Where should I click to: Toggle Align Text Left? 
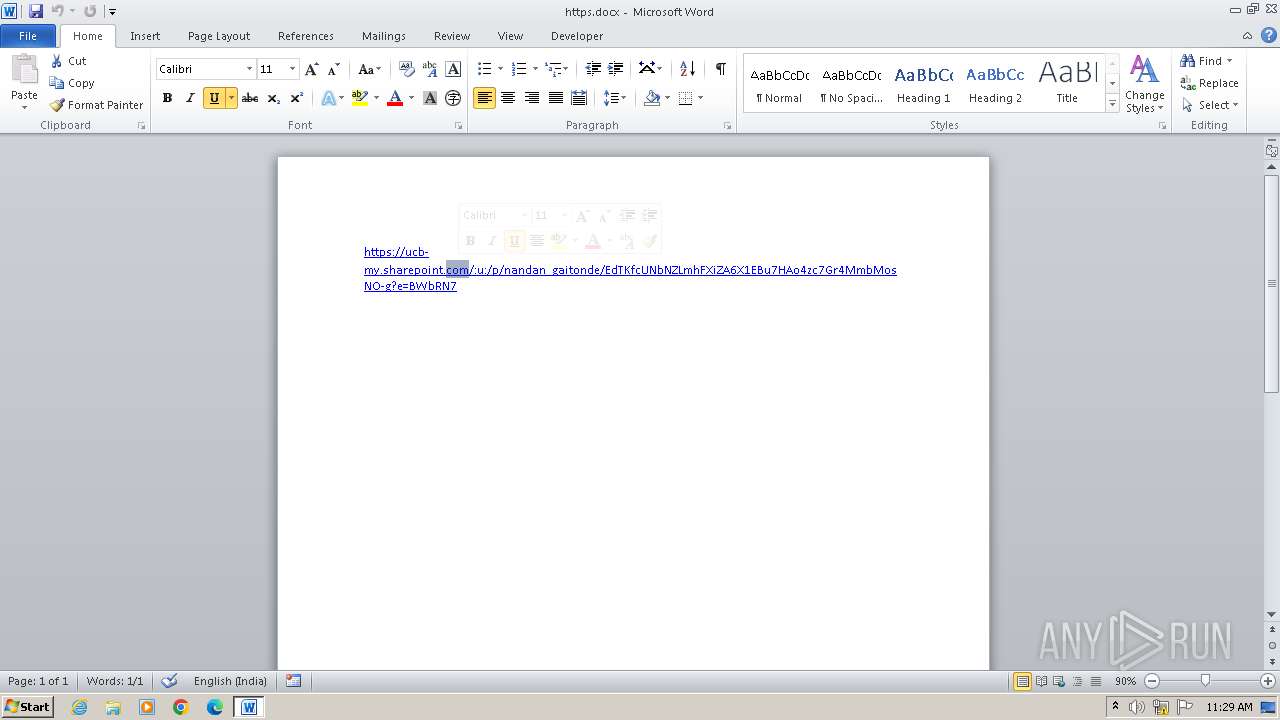pyautogui.click(x=485, y=98)
